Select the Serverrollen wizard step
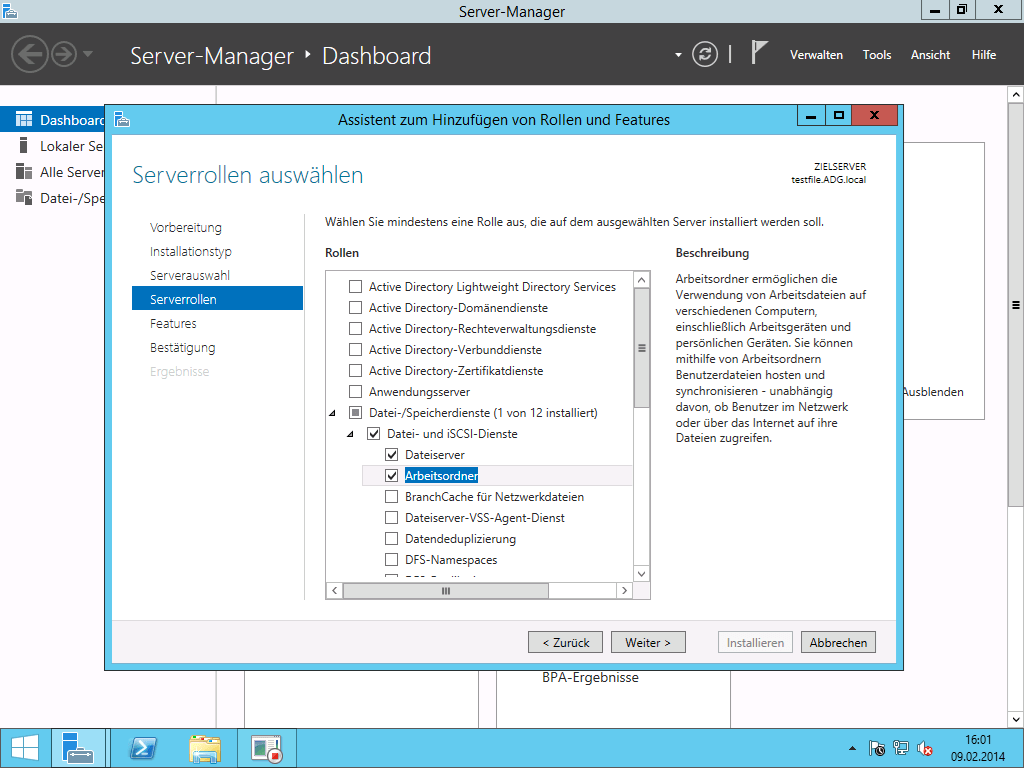This screenshot has width=1024, height=768. click(x=217, y=299)
